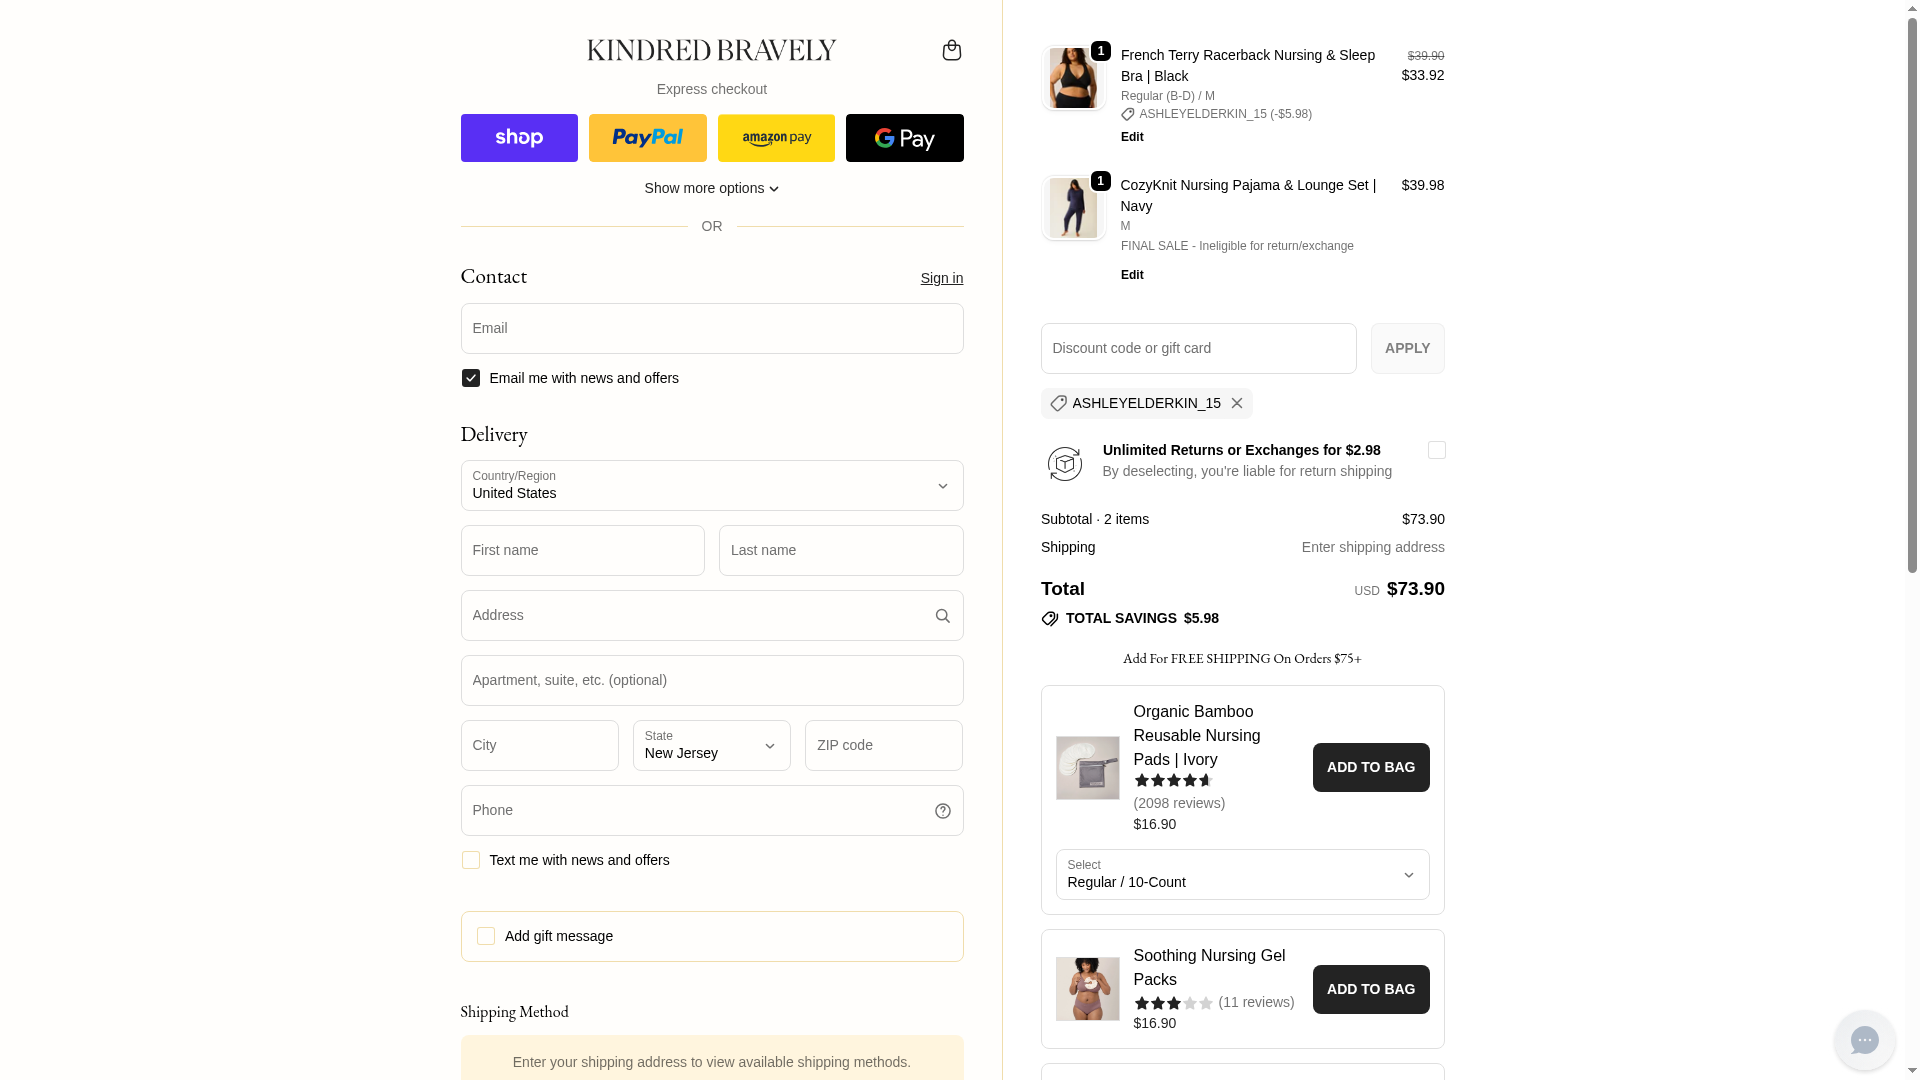Click the Sign in link
Image resolution: width=1920 pixels, height=1080 pixels.
point(941,278)
